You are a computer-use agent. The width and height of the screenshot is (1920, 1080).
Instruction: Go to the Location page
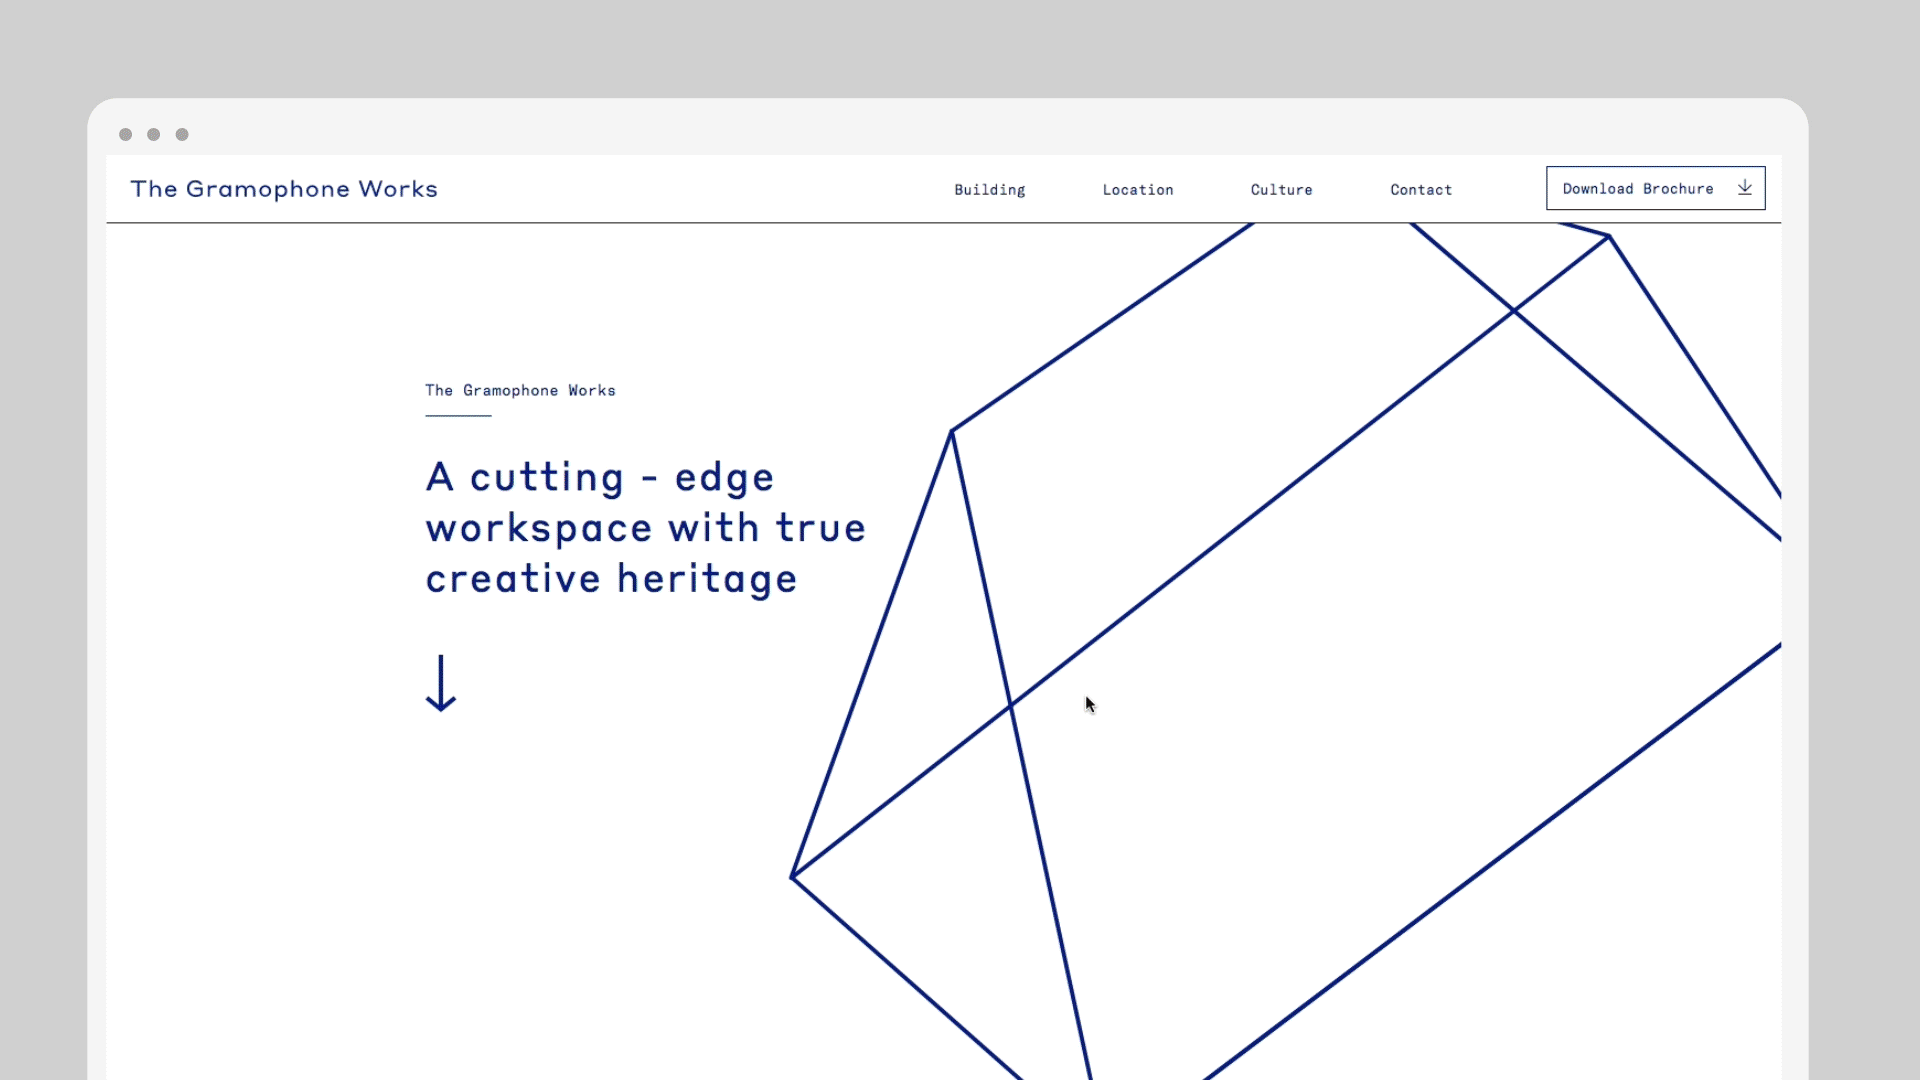(x=1138, y=190)
